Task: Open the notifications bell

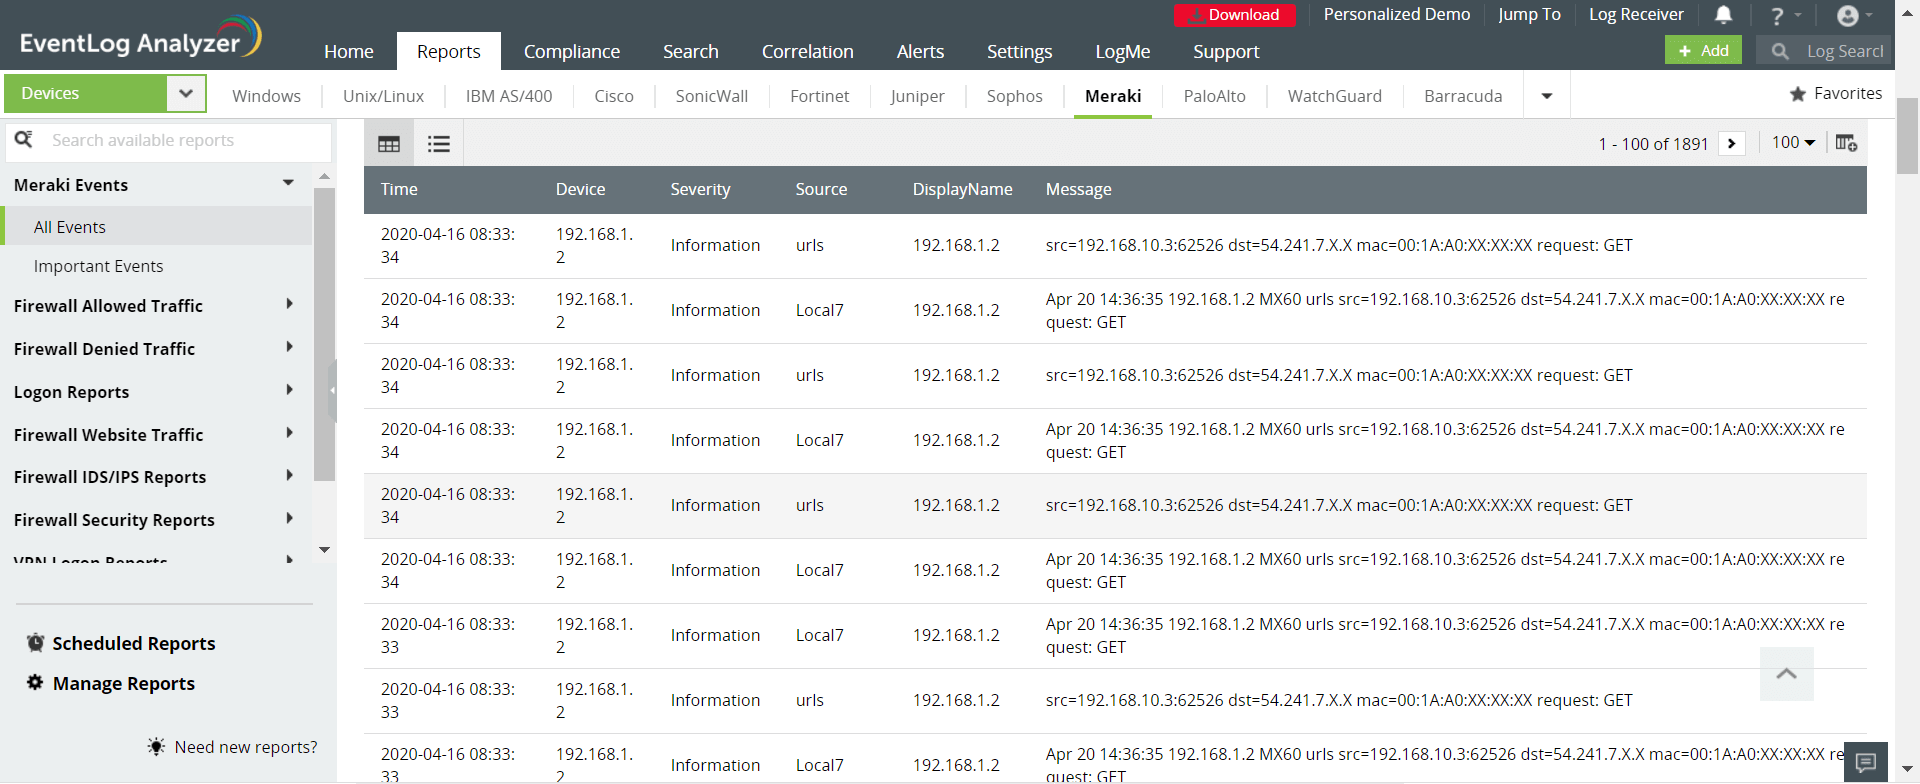Action: pos(1724,15)
